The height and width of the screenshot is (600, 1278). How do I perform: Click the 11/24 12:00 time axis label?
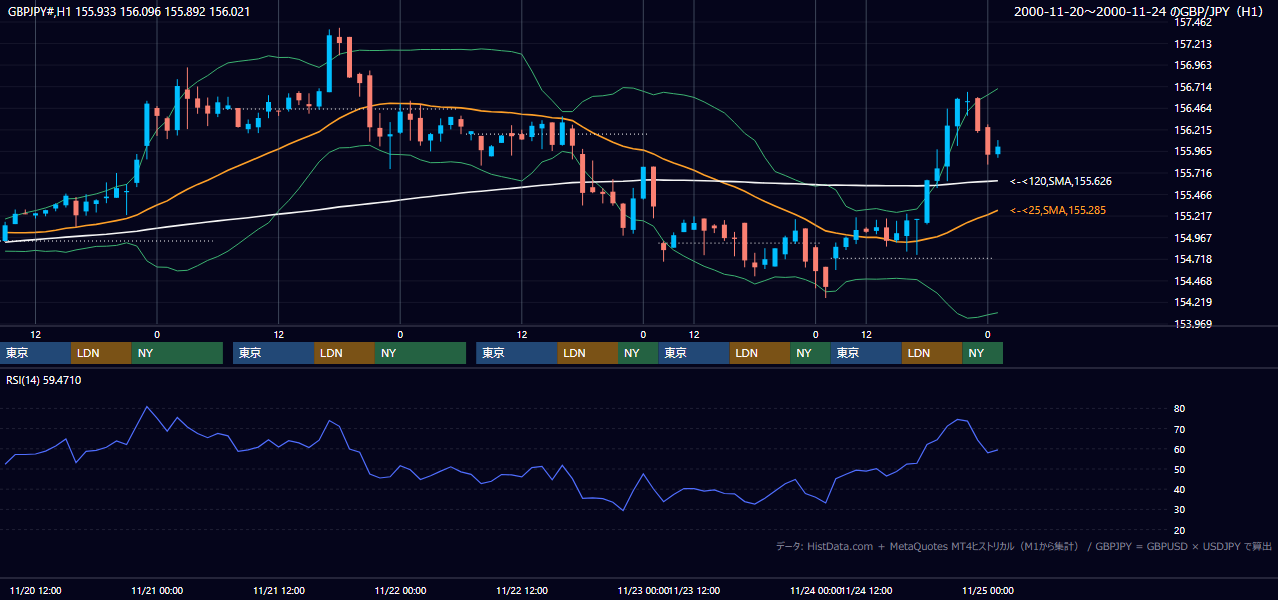[867, 590]
